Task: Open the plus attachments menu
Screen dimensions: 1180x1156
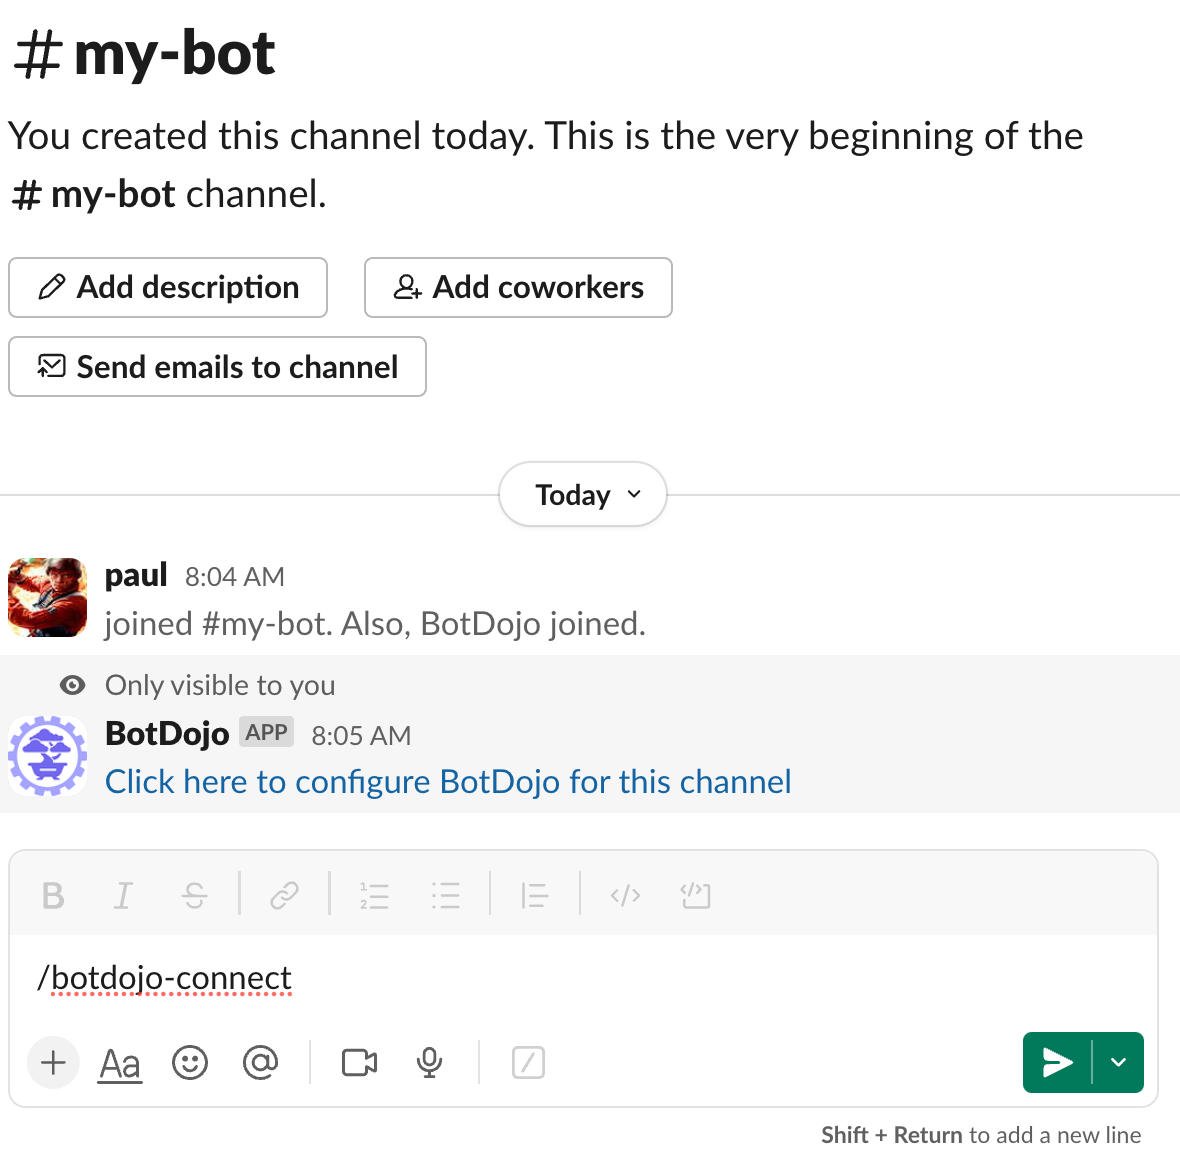Action: point(53,1063)
